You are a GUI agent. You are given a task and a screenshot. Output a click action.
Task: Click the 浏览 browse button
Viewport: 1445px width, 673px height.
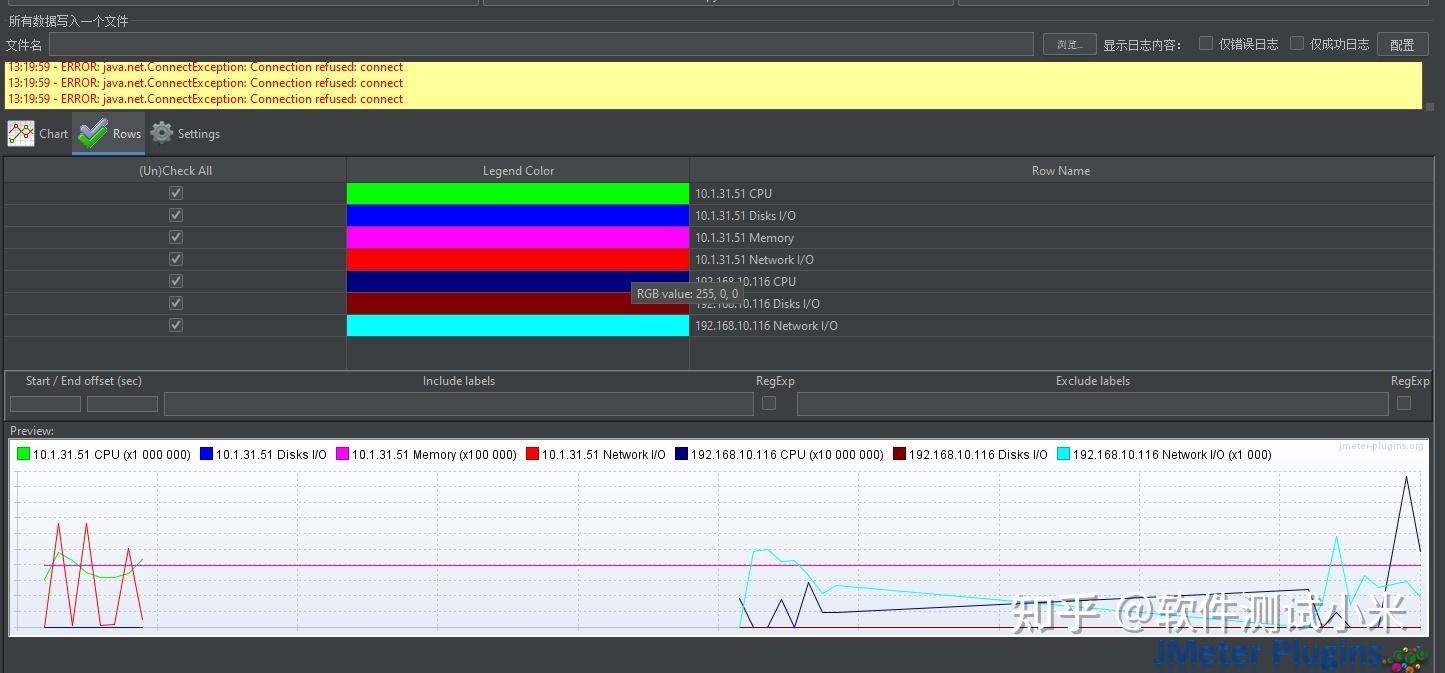1070,44
